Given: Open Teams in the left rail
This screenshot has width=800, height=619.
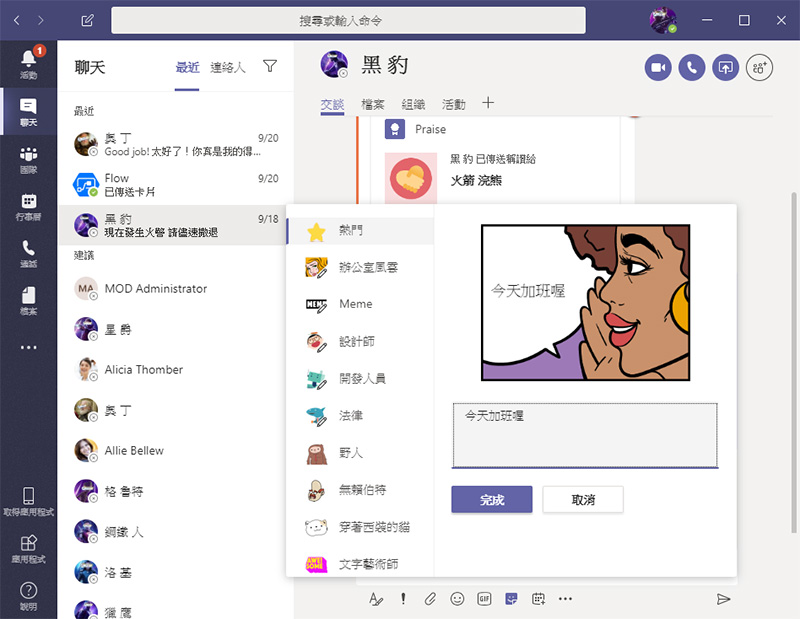Looking at the screenshot, I should pyautogui.click(x=29, y=159).
